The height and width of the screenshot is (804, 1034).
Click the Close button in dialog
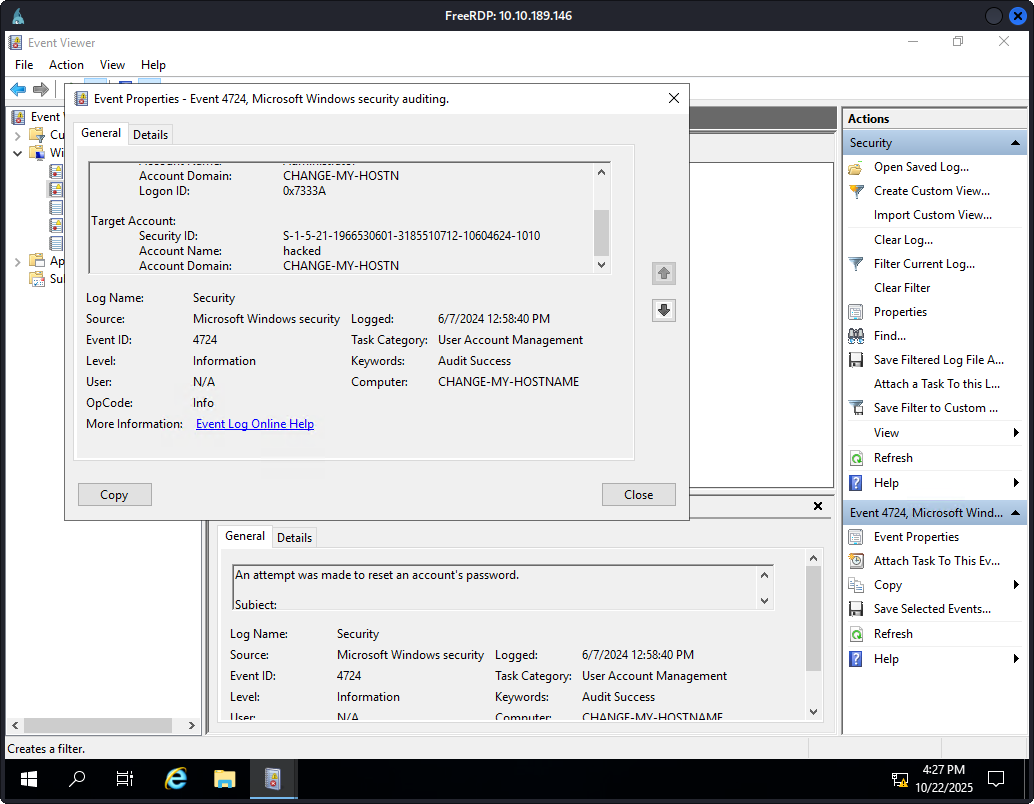point(638,495)
